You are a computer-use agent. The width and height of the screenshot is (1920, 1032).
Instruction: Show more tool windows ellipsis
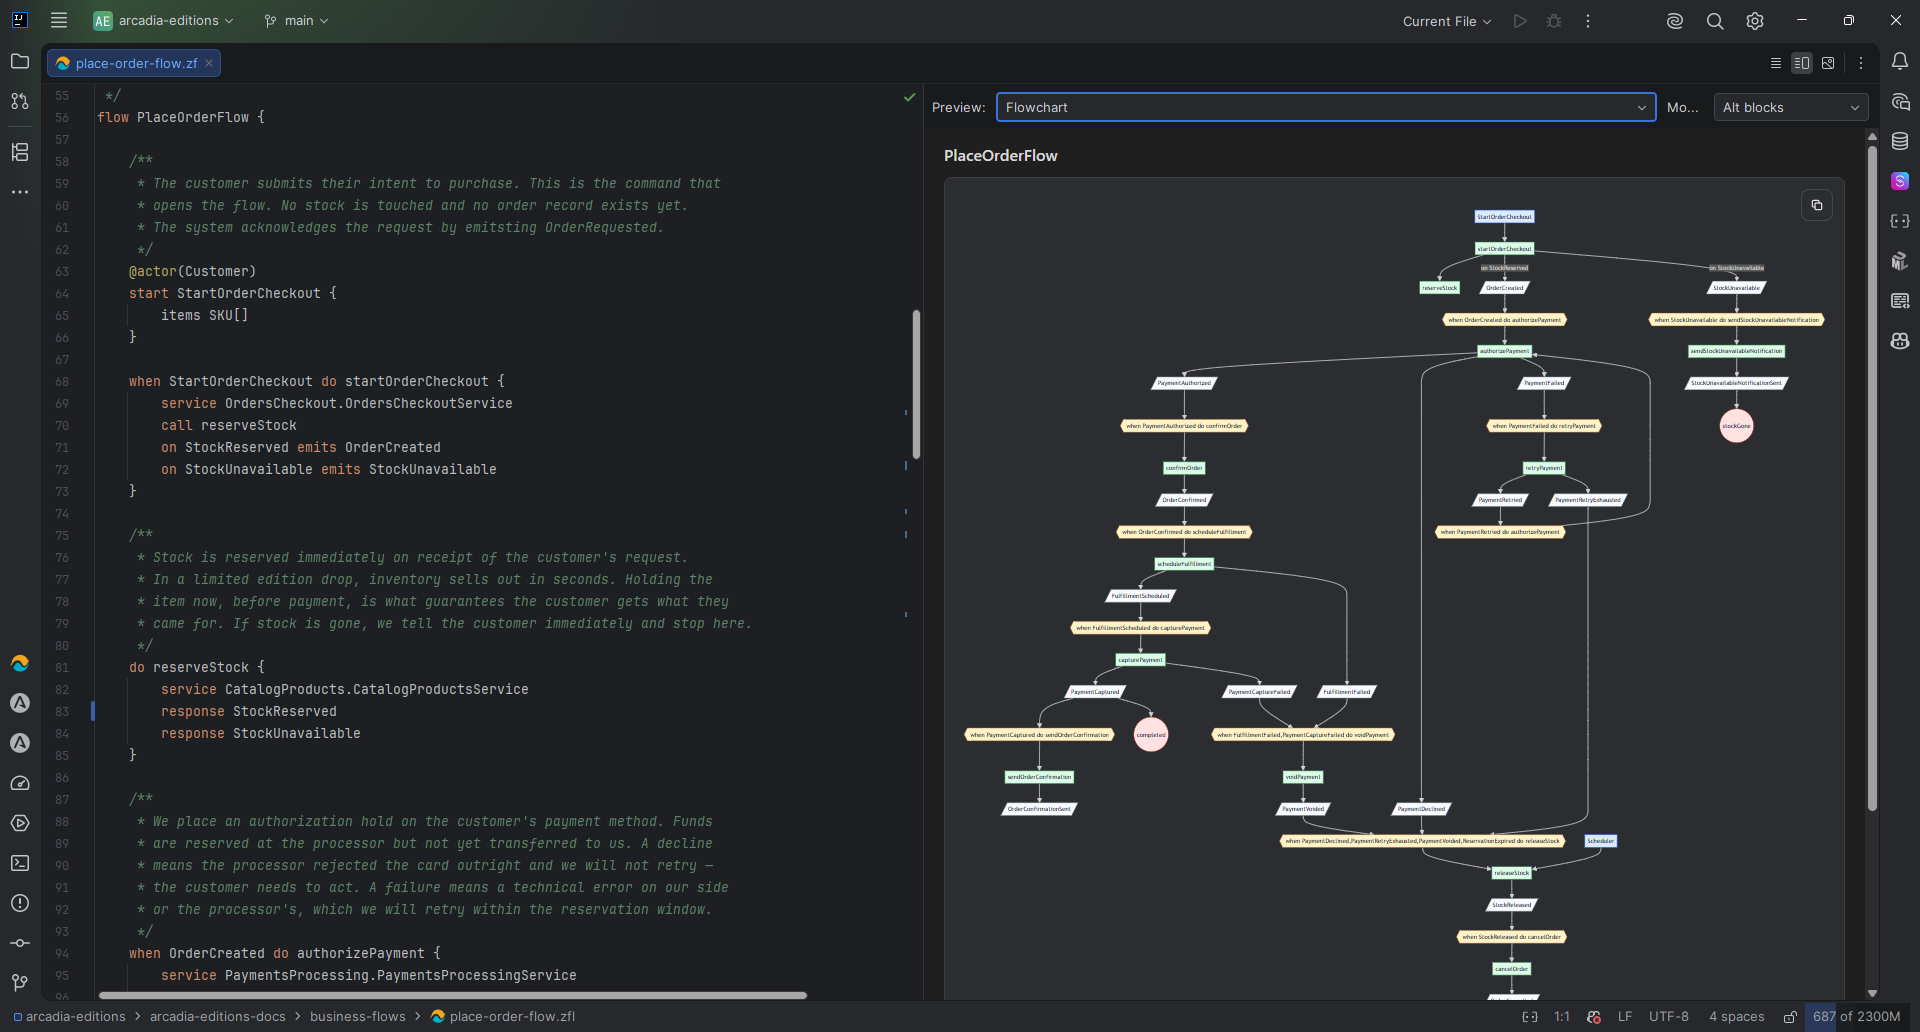pos(20,192)
